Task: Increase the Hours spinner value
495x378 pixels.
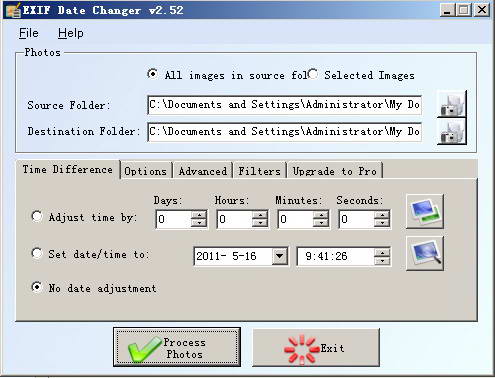Action: (260, 215)
